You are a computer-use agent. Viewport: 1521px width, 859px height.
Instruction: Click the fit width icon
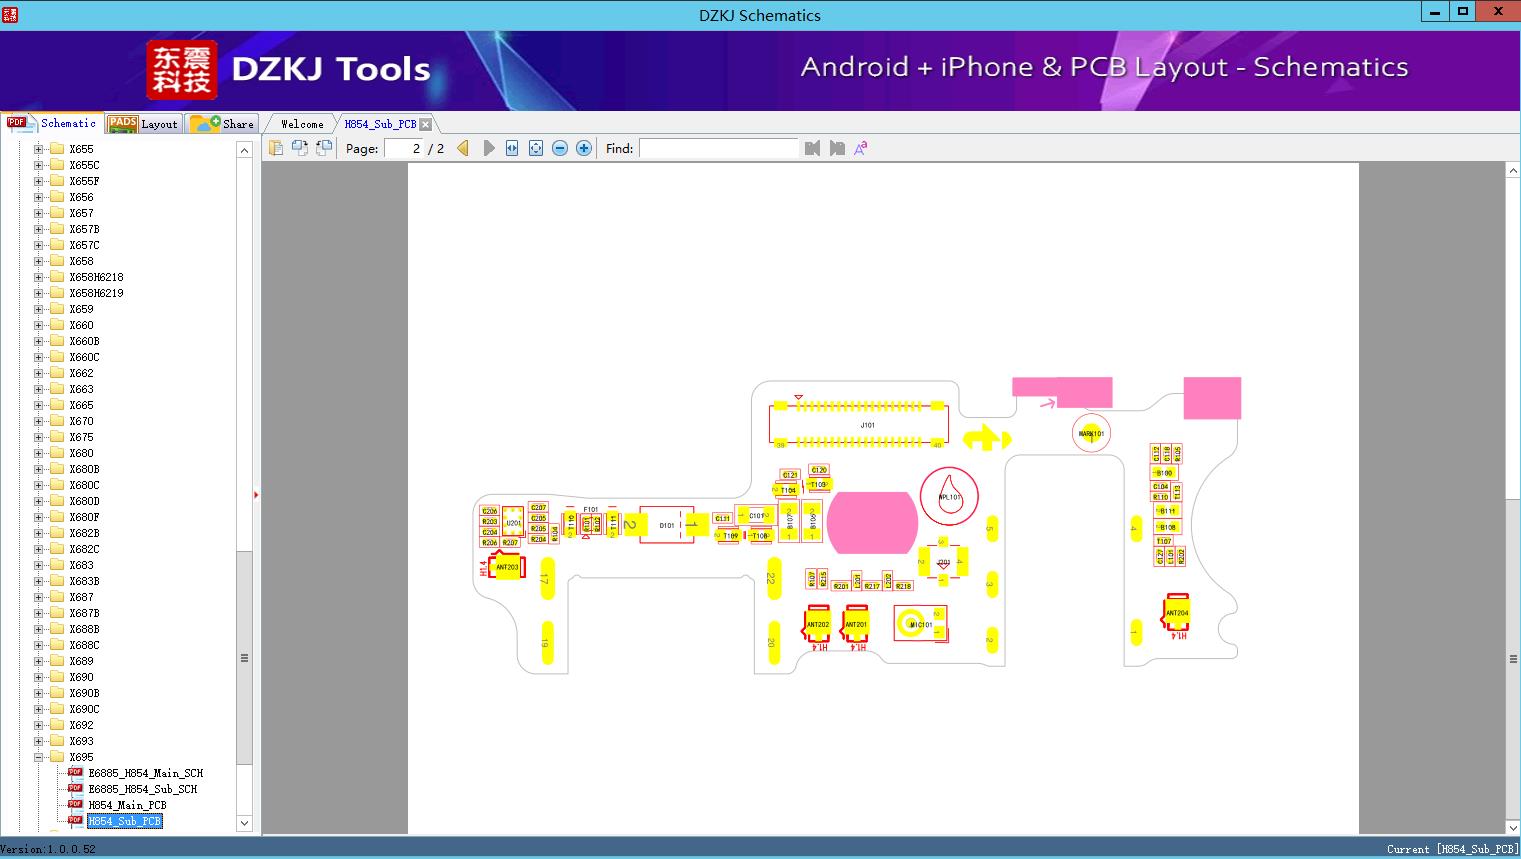(x=512, y=148)
